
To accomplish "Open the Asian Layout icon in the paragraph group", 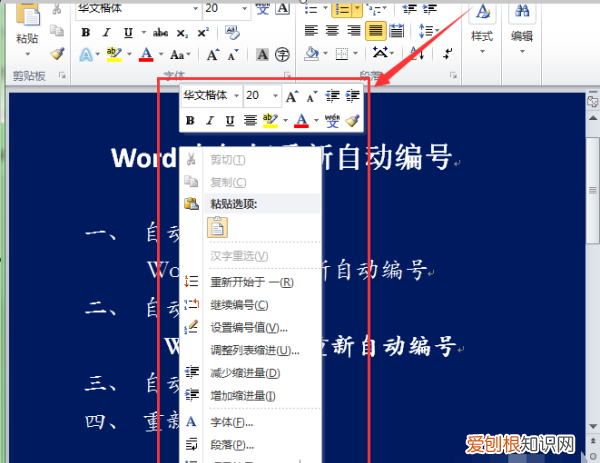I will [380, 53].
